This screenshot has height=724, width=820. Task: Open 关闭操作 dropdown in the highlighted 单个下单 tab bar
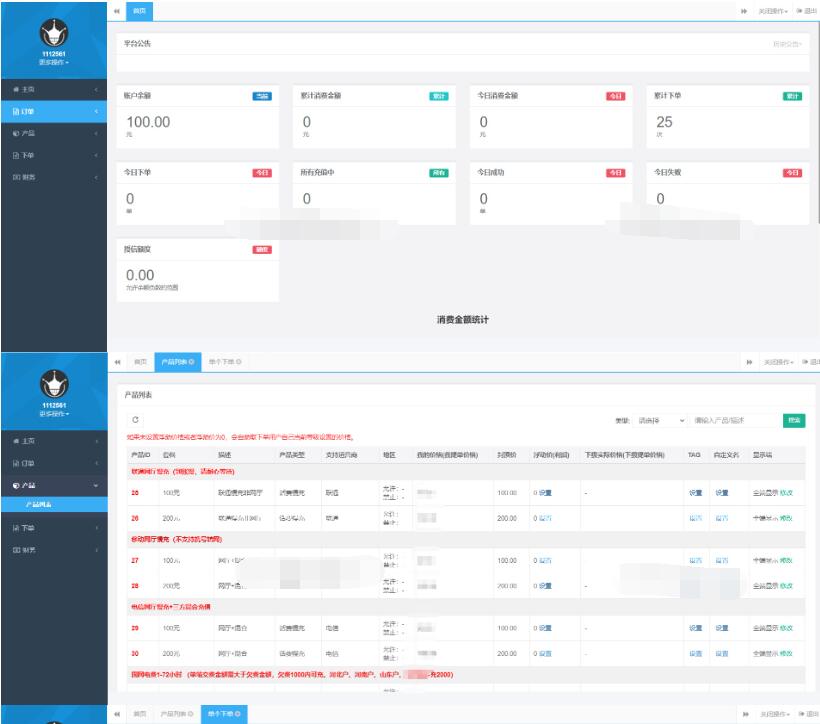[773, 714]
